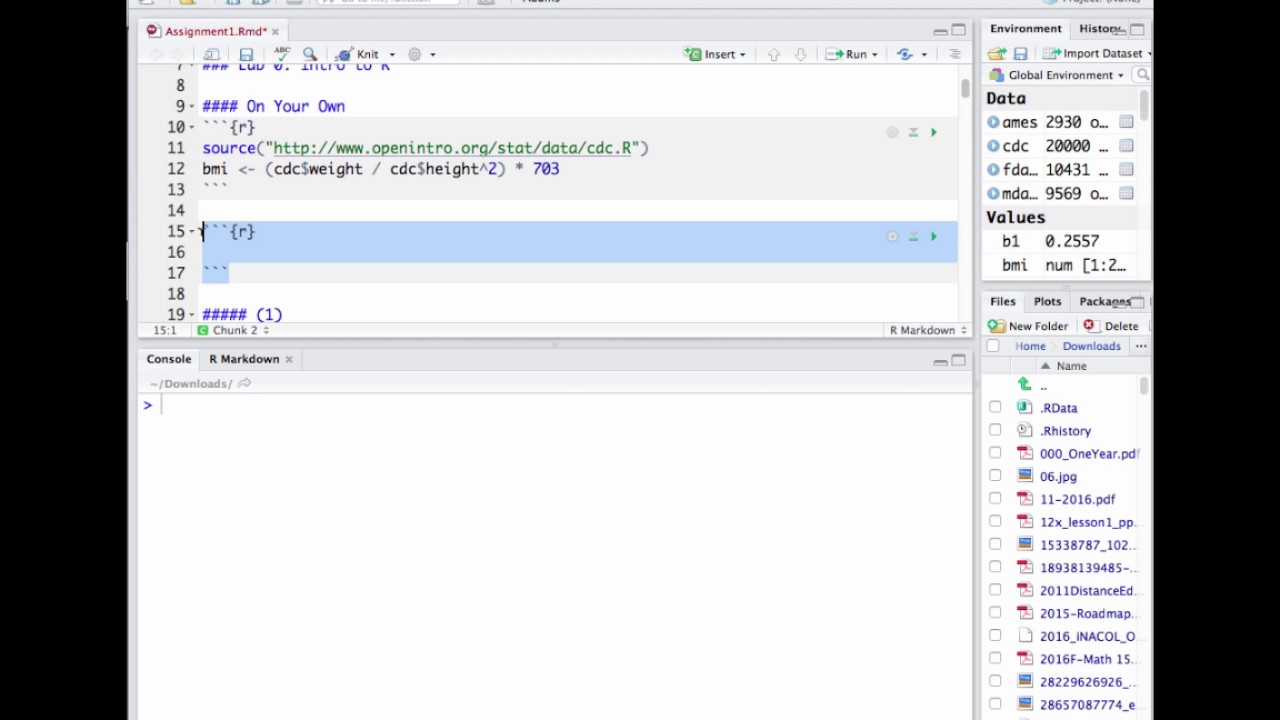Open Downloads in files breadcrumb
Image resolution: width=1280 pixels, height=720 pixels.
click(x=1091, y=346)
